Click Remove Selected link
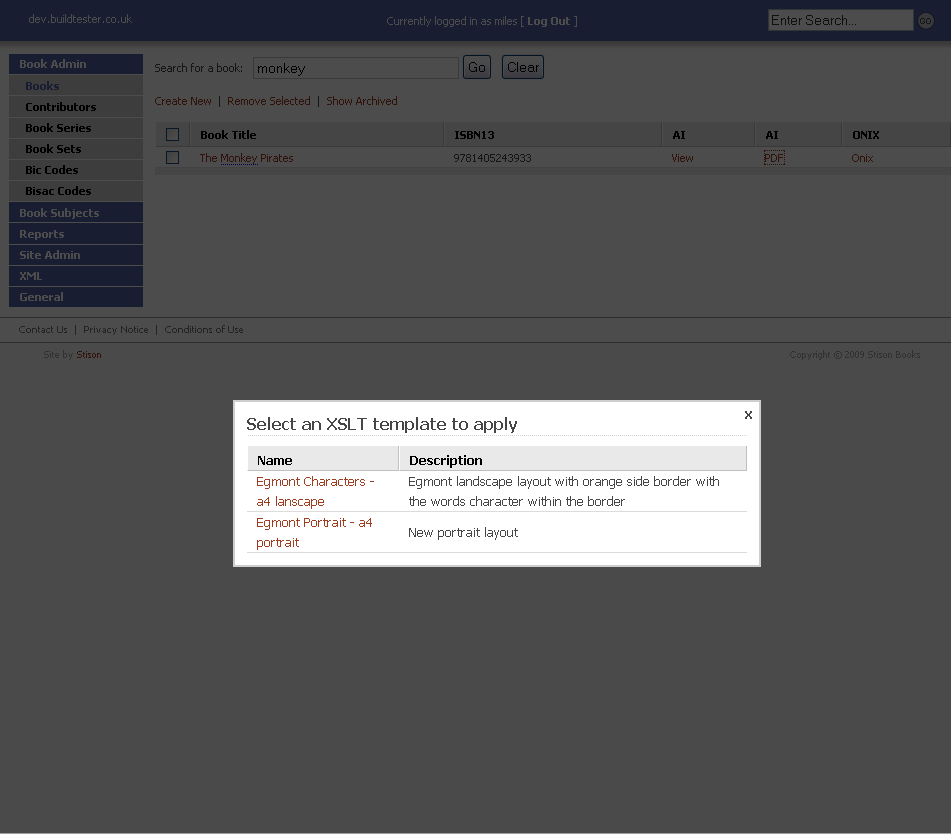Viewport: 951px width, 834px height. [269, 101]
